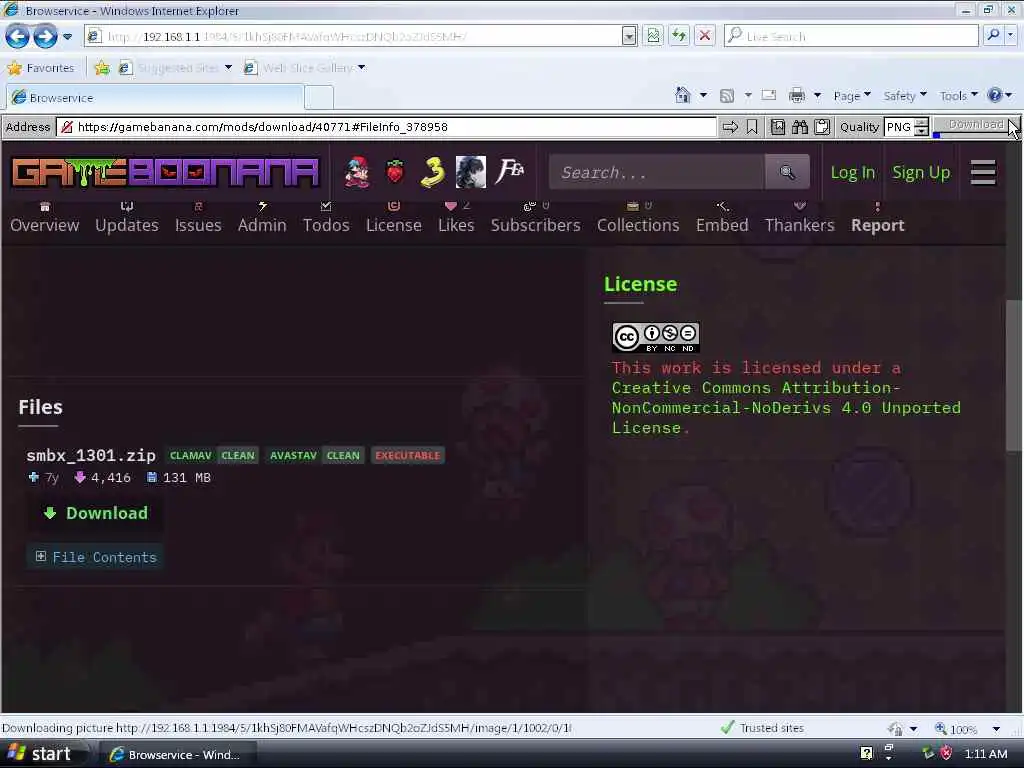Viewport: 1024px width, 768px height.
Task: Go forward with the IE Forward arrow
Action: (x=45, y=37)
